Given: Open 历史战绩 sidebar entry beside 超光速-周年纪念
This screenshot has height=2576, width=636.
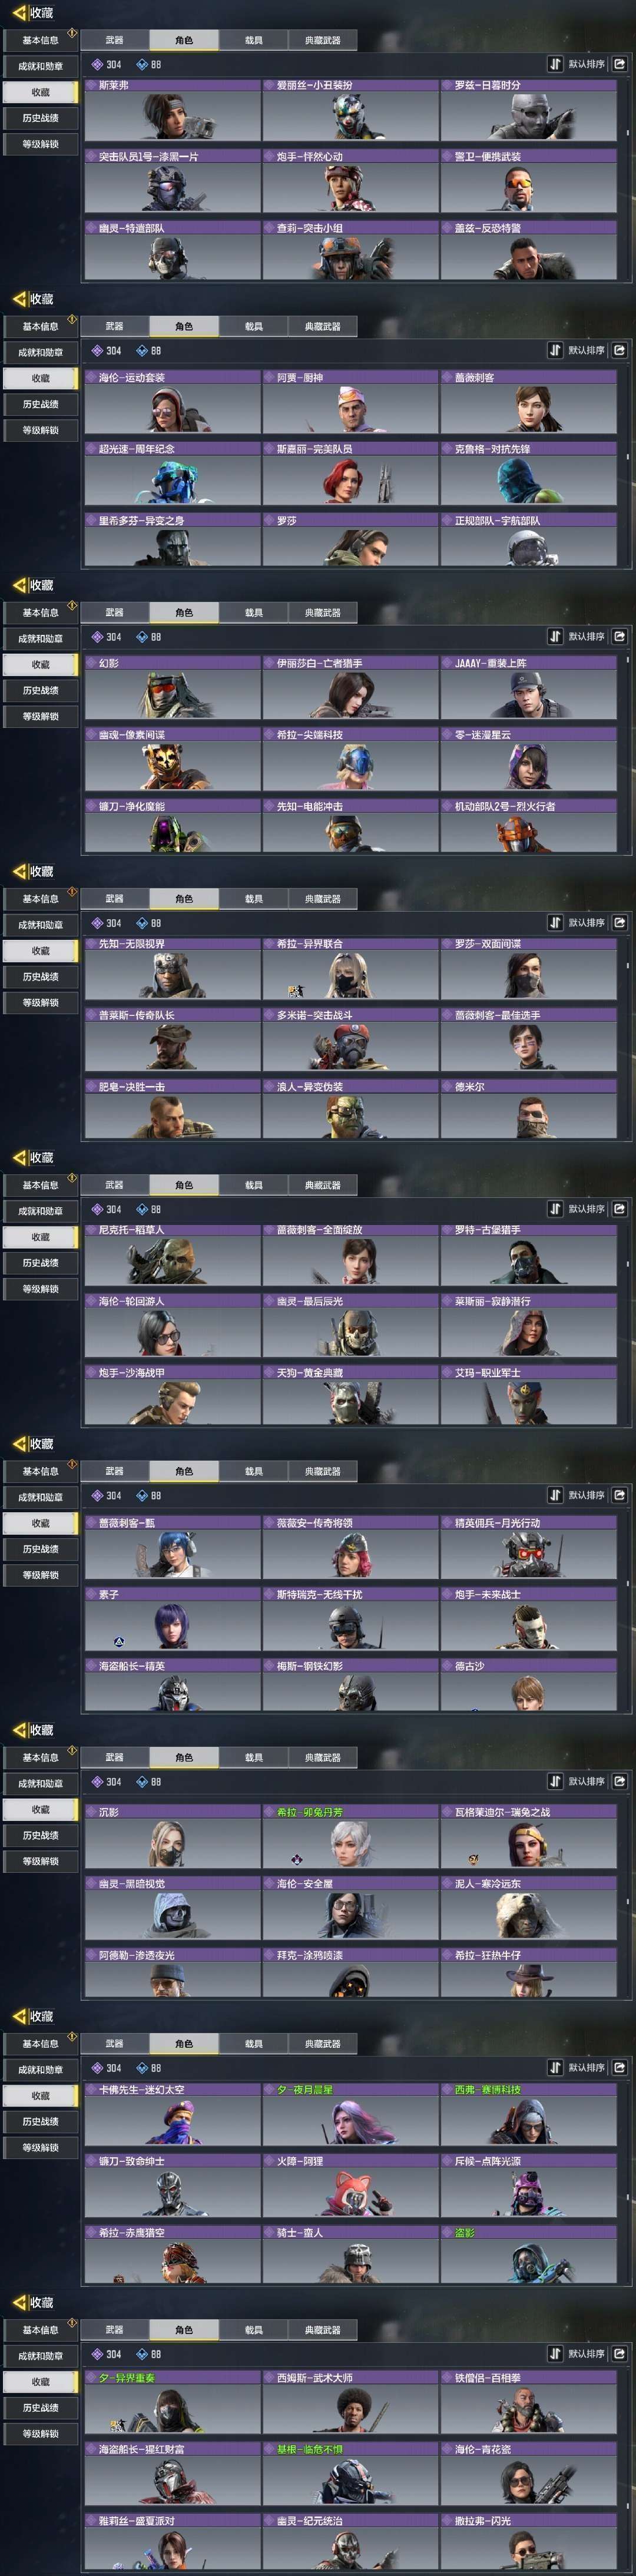Looking at the screenshot, I should pyautogui.click(x=40, y=404).
